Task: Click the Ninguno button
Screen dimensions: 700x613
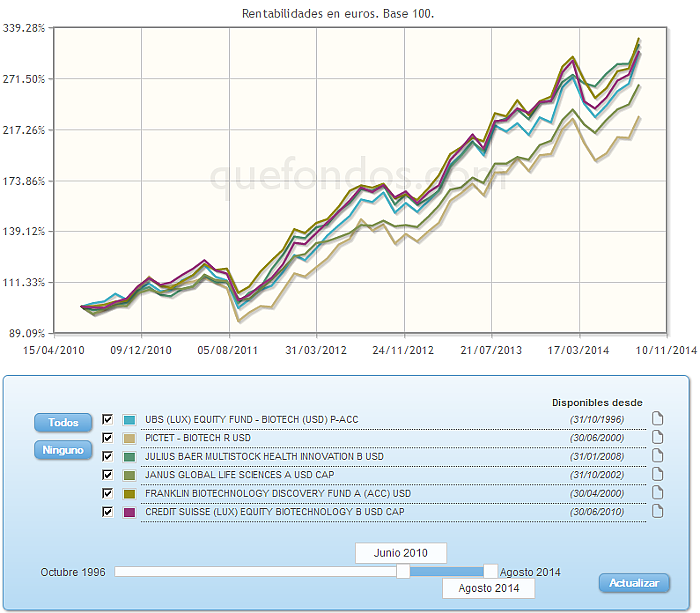Action: 63,450
